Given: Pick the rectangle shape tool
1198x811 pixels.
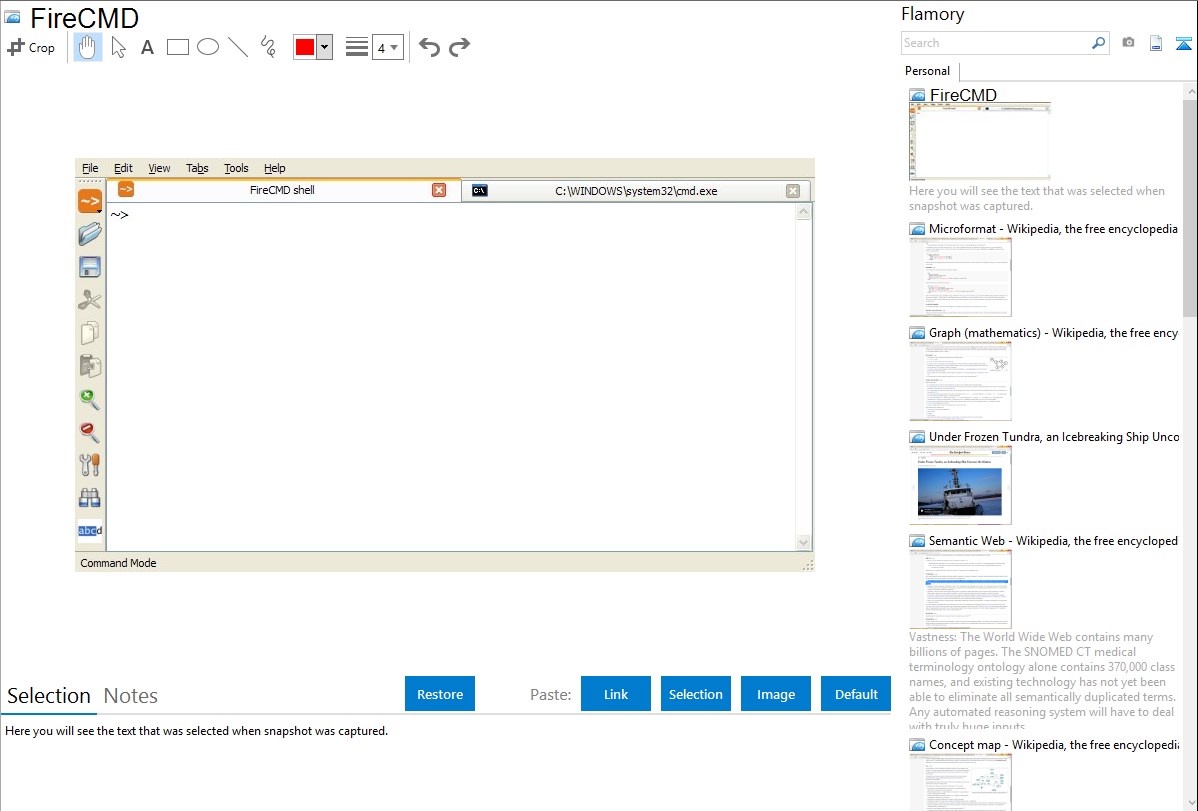Looking at the screenshot, I should pos(177,47).
